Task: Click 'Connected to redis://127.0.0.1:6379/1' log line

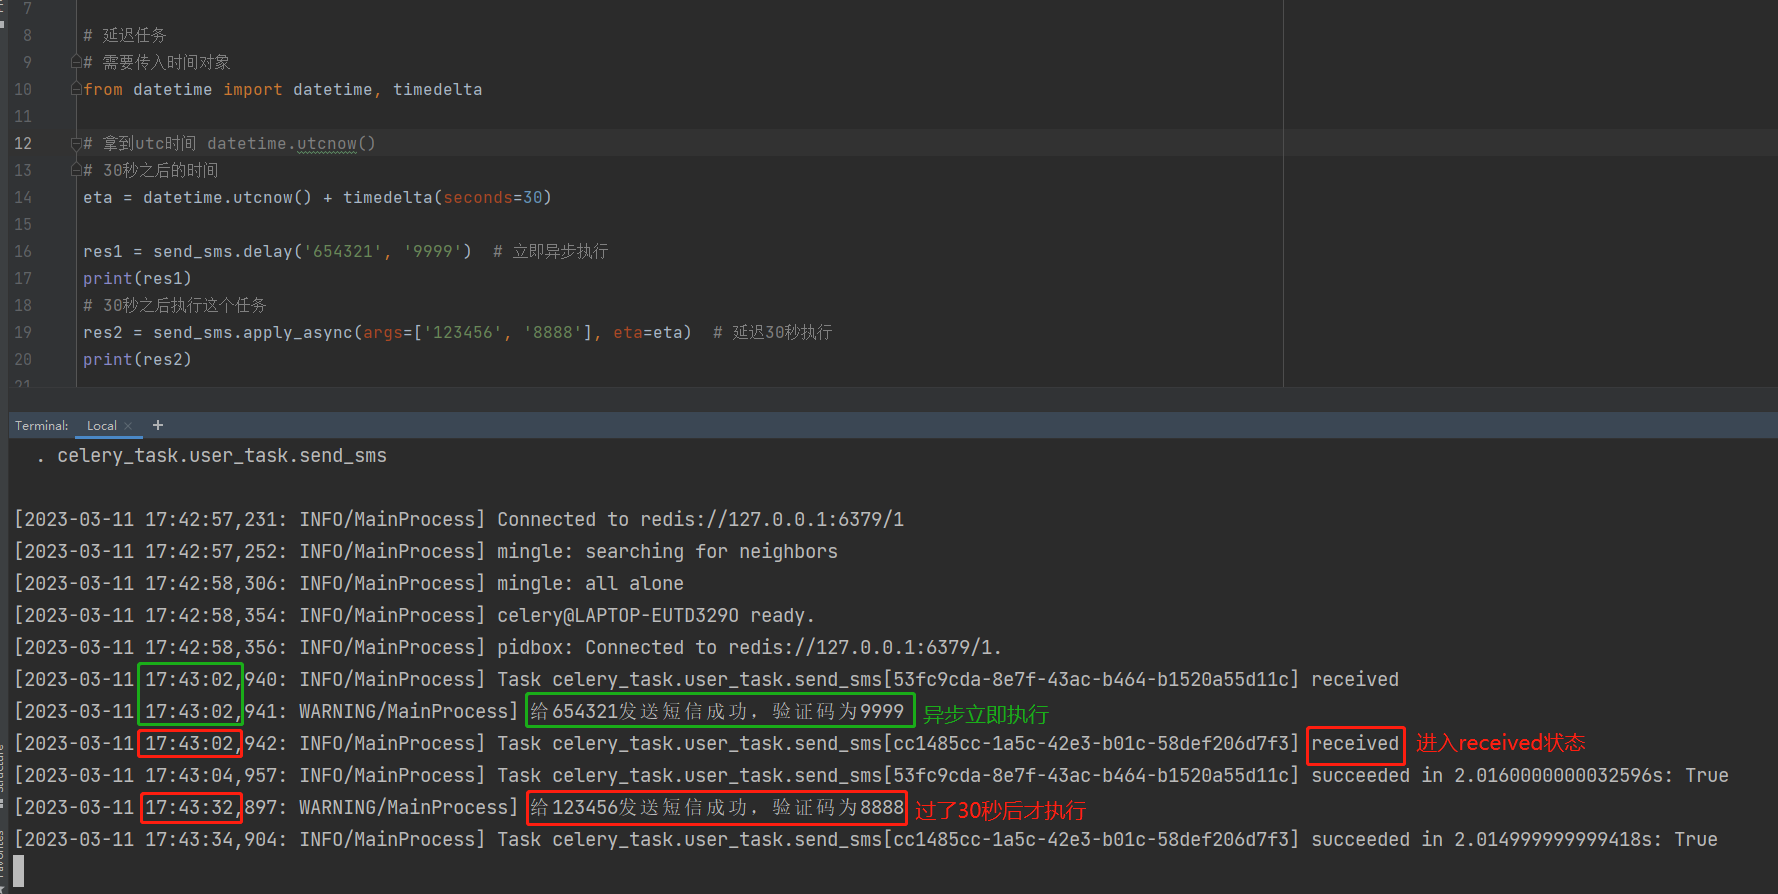Action: [x=700, y=519]
